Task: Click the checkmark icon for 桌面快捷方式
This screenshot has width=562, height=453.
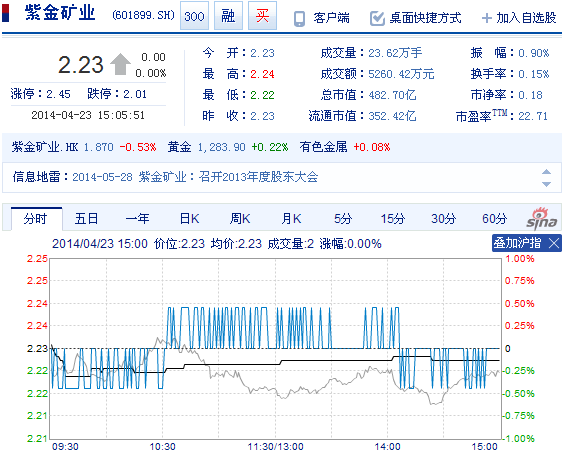Action: pos(377,18)
